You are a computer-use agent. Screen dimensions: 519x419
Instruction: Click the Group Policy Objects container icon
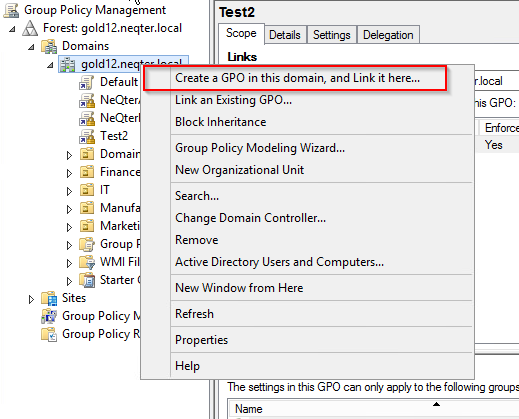87,244
